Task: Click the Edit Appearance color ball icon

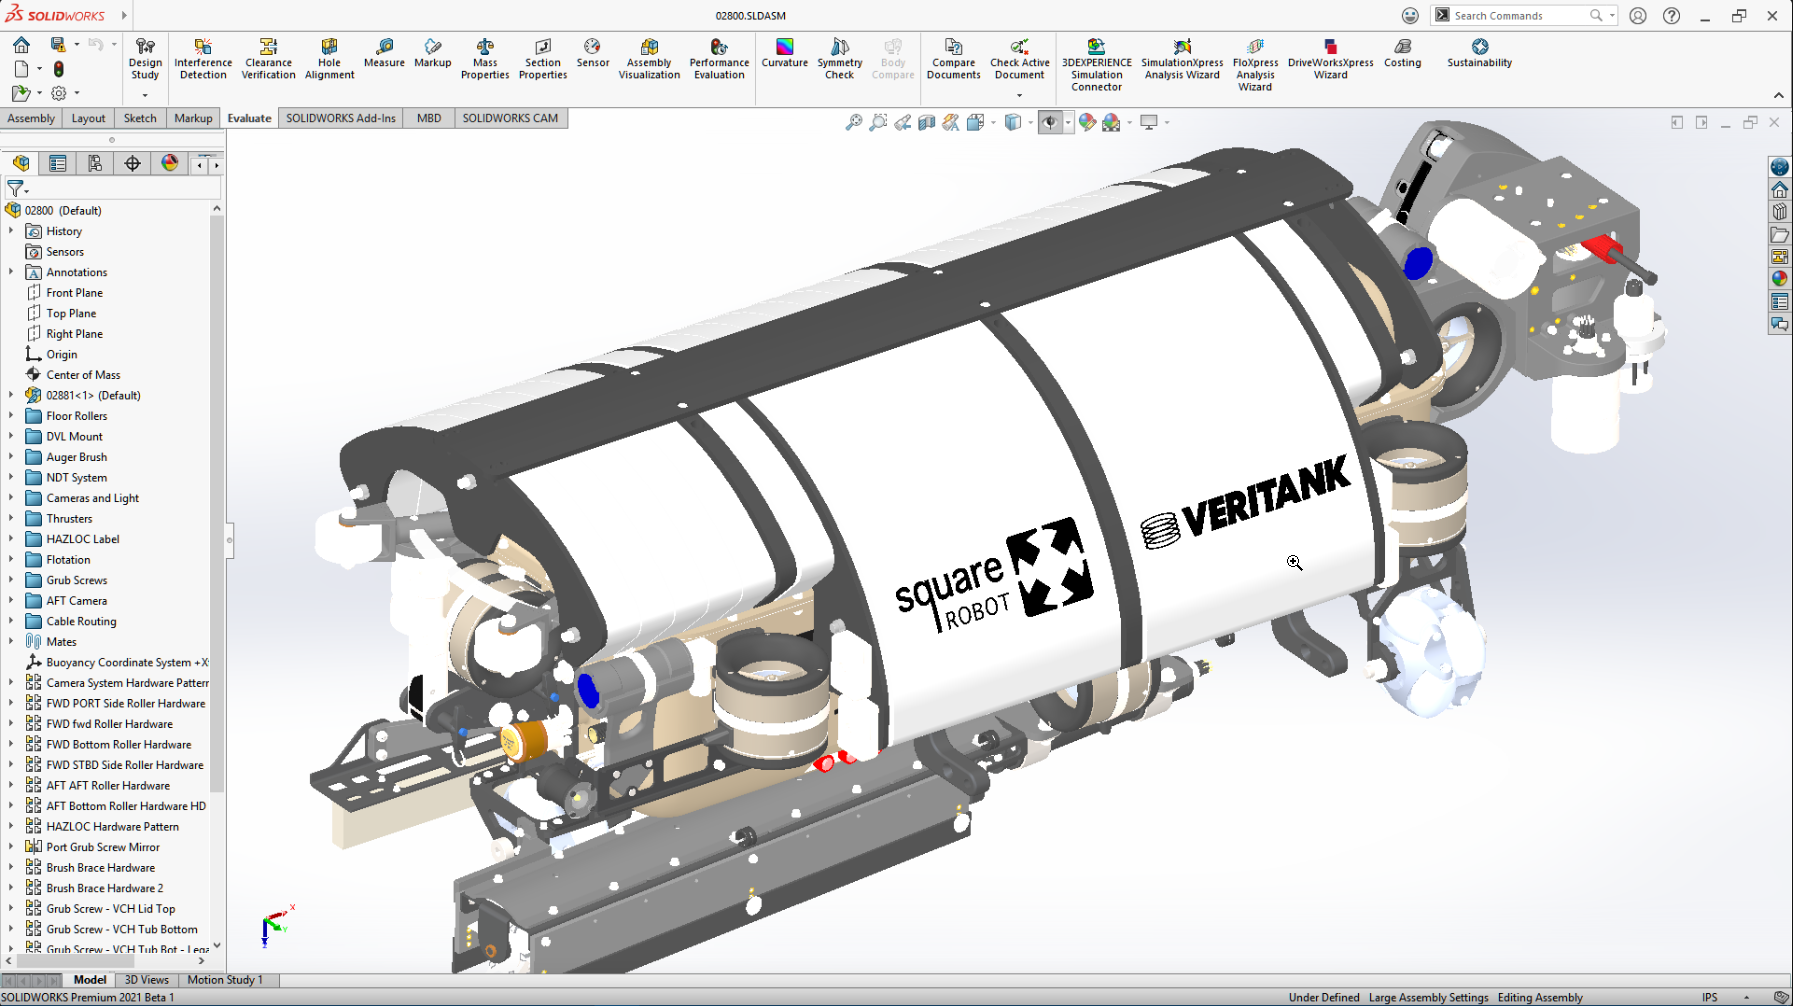Action: click(x=1087, y=122)
